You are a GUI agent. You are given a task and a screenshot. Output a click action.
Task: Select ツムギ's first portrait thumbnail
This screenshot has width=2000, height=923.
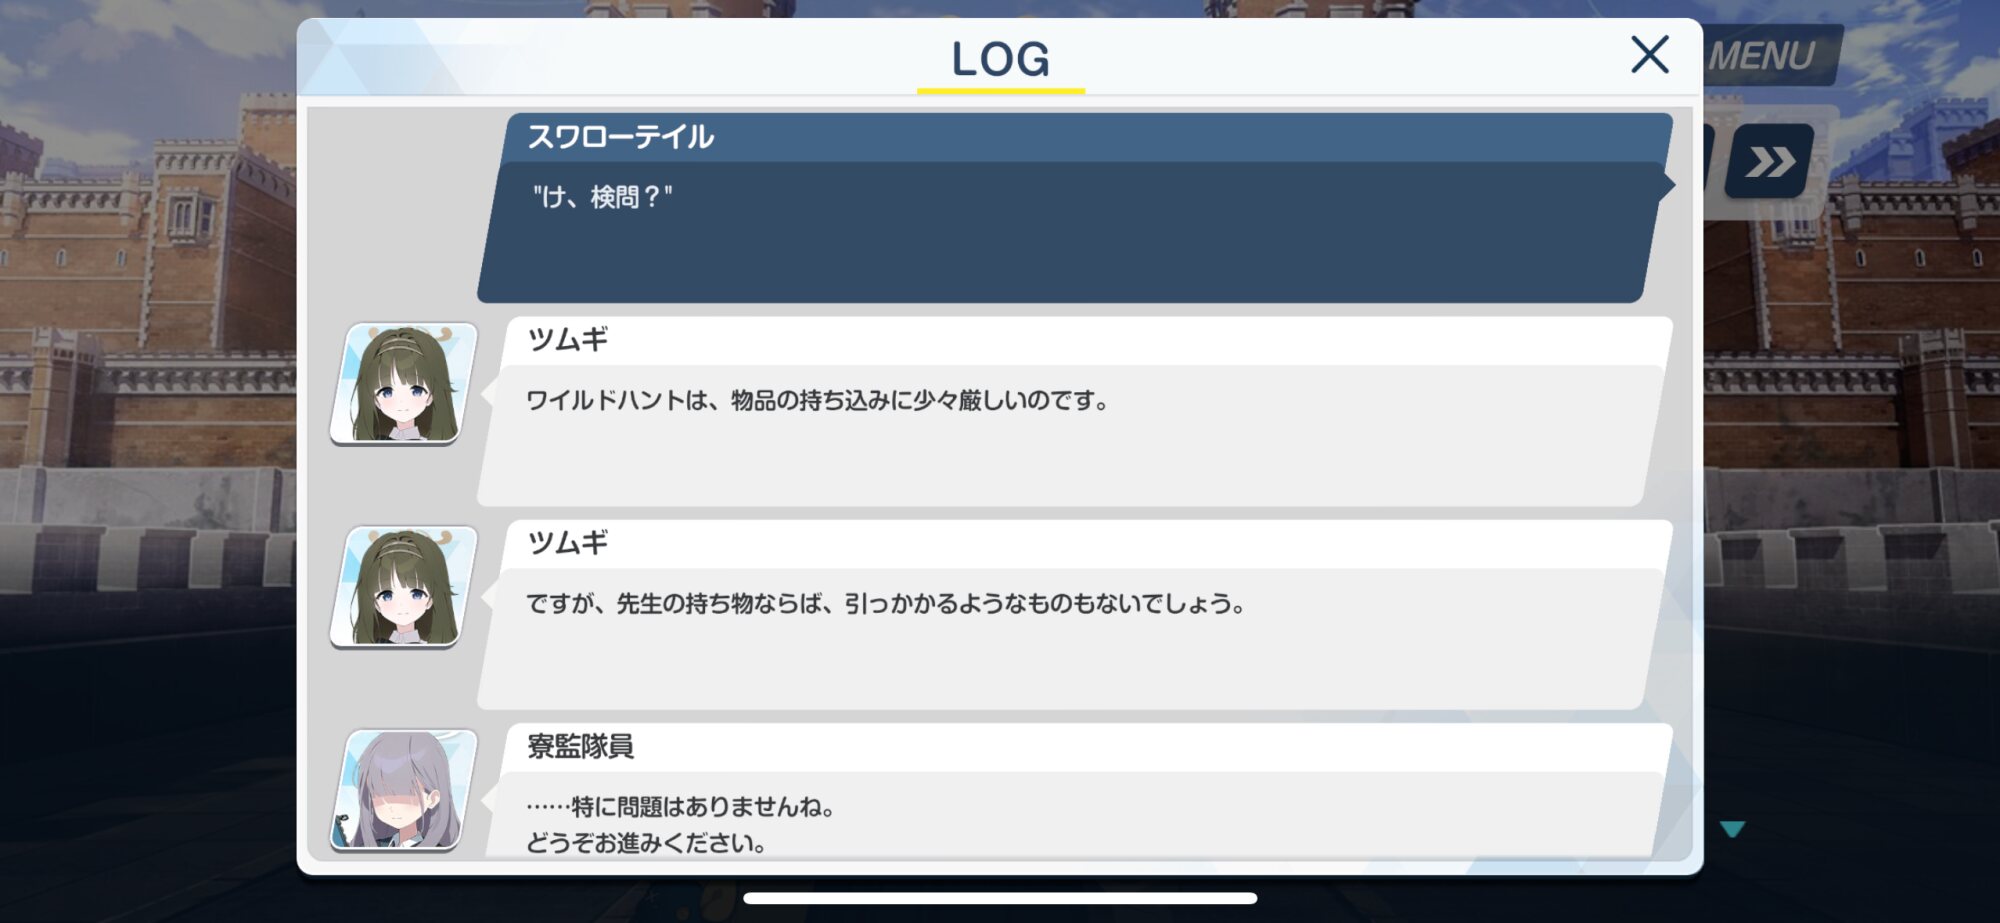click(x=404, y=384)
